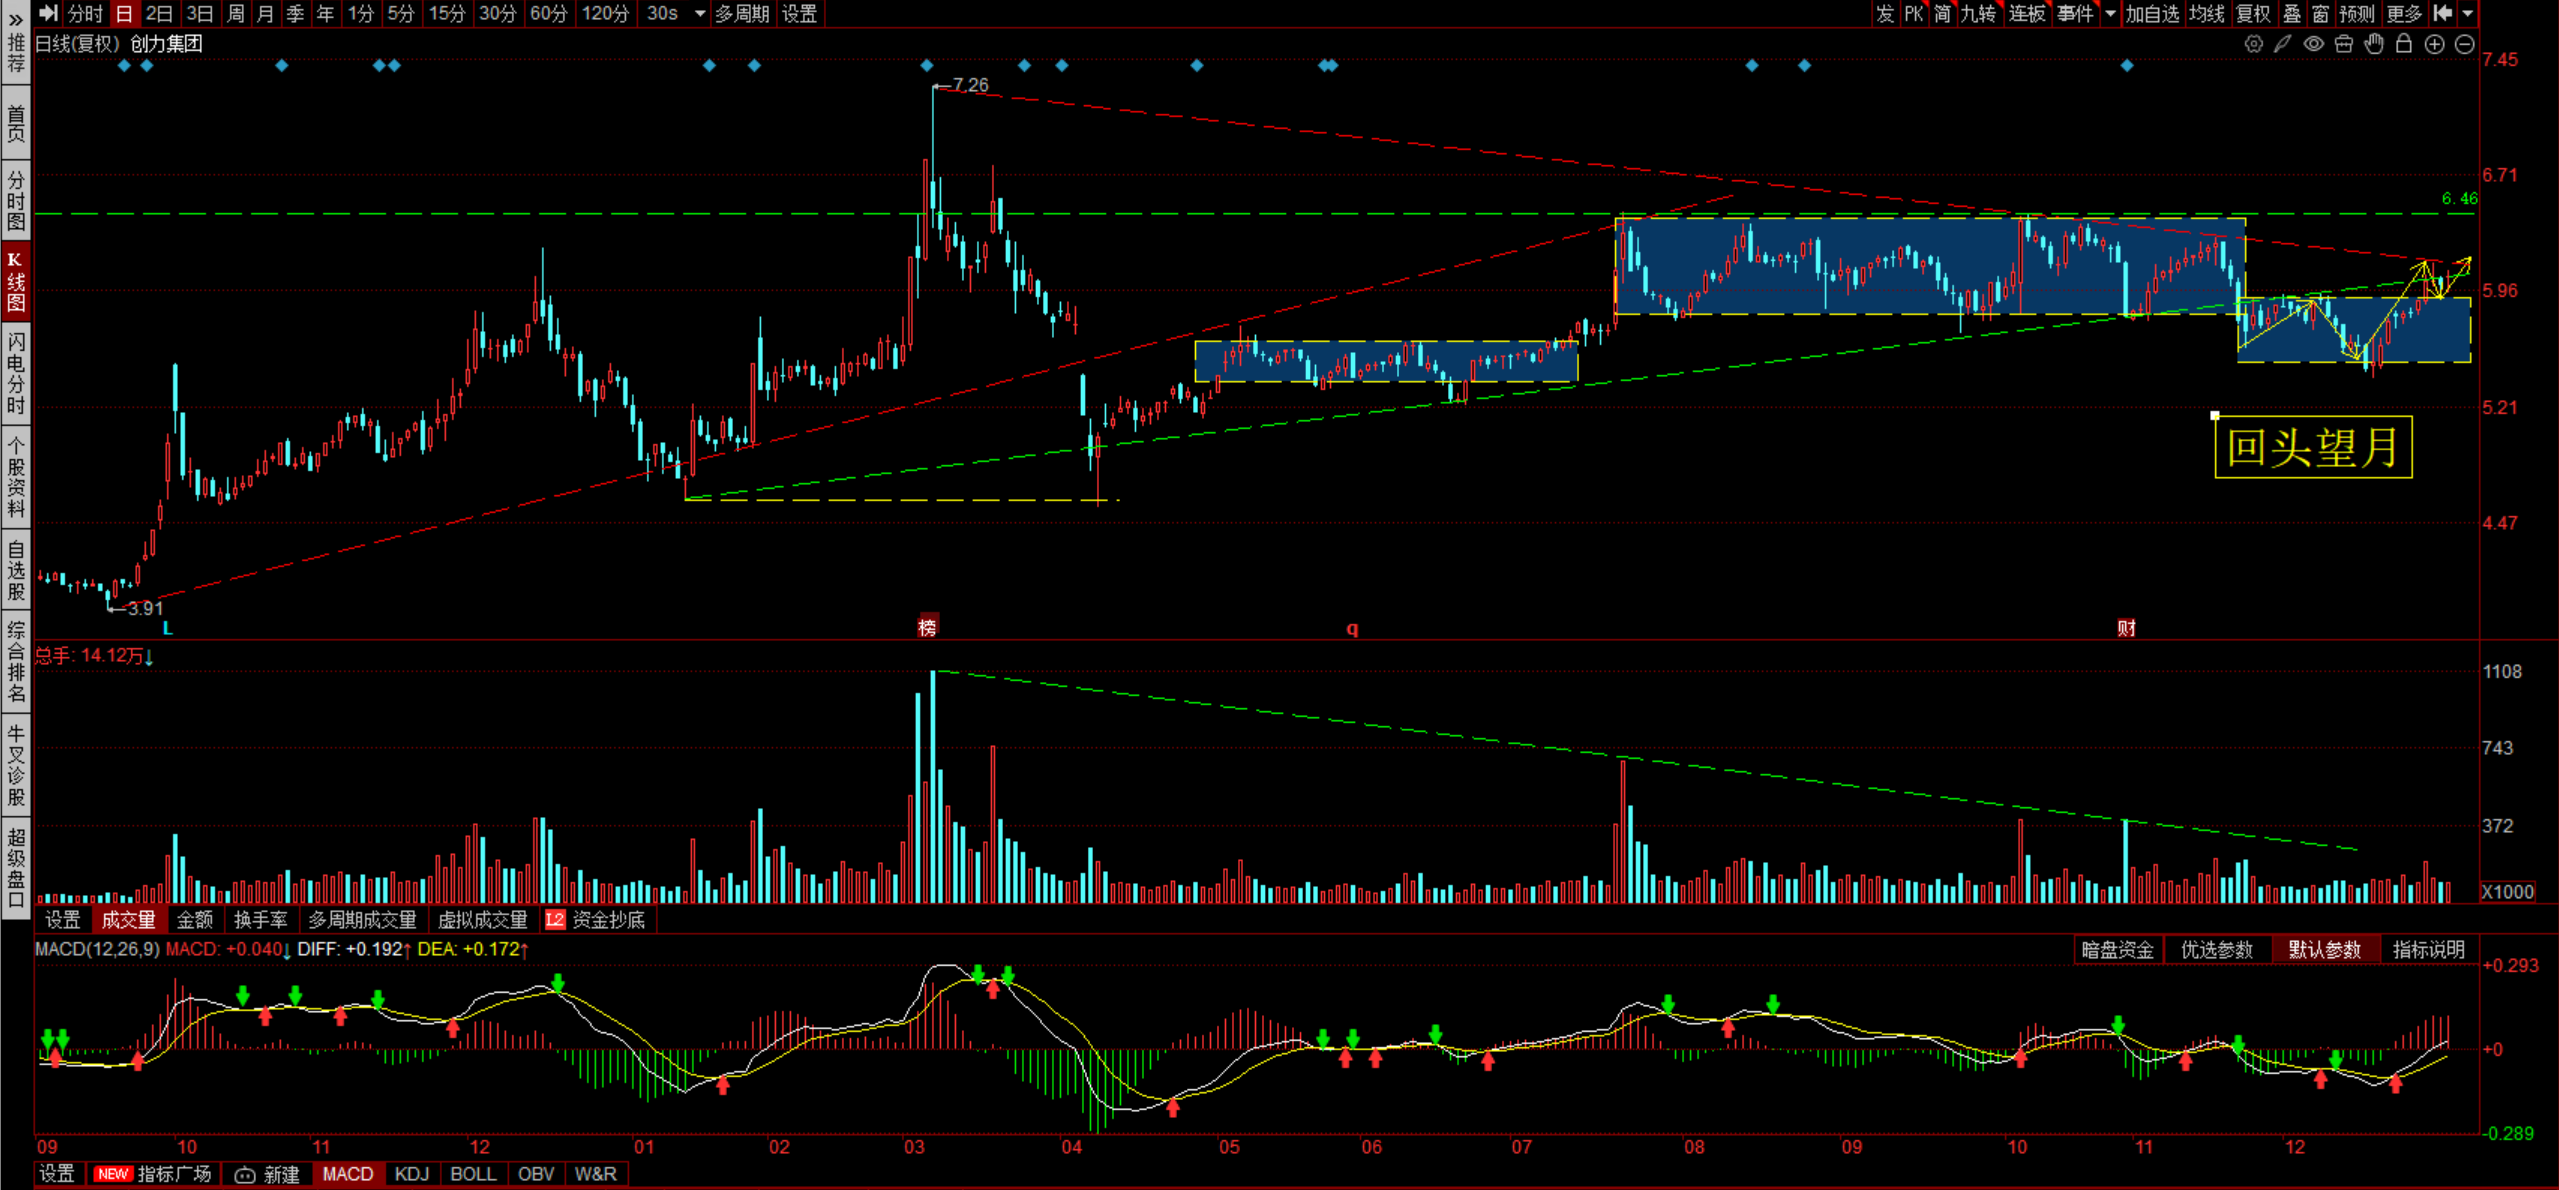This screenshot has height=1190, width=2559.
Task: Toggle 复权 price adjustment button
Action: (x=2253, y=13)
